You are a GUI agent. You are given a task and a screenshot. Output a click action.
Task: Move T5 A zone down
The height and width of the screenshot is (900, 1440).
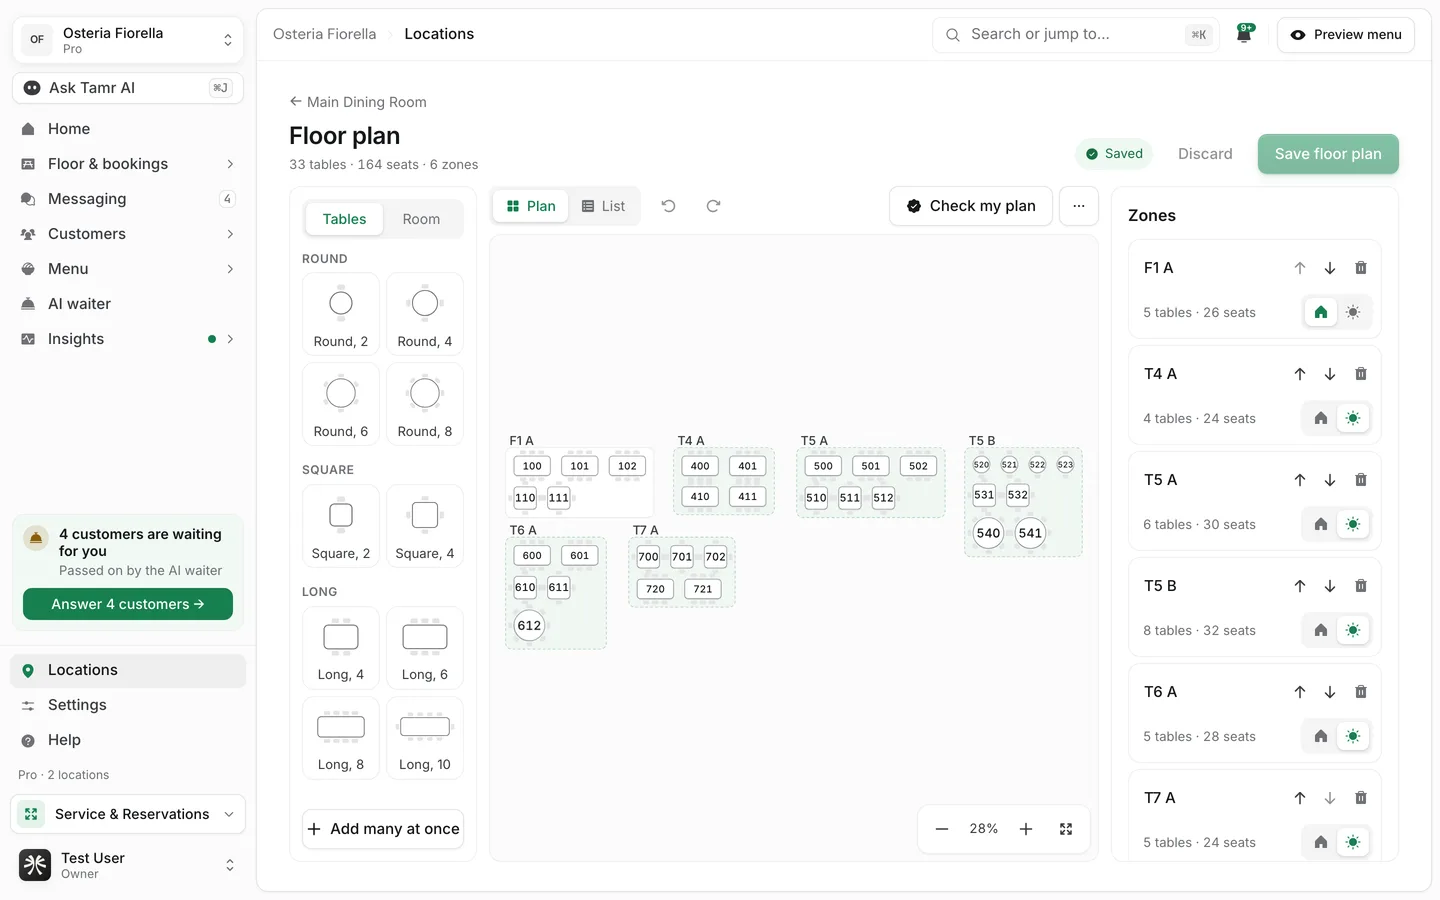click(1329, 480)
